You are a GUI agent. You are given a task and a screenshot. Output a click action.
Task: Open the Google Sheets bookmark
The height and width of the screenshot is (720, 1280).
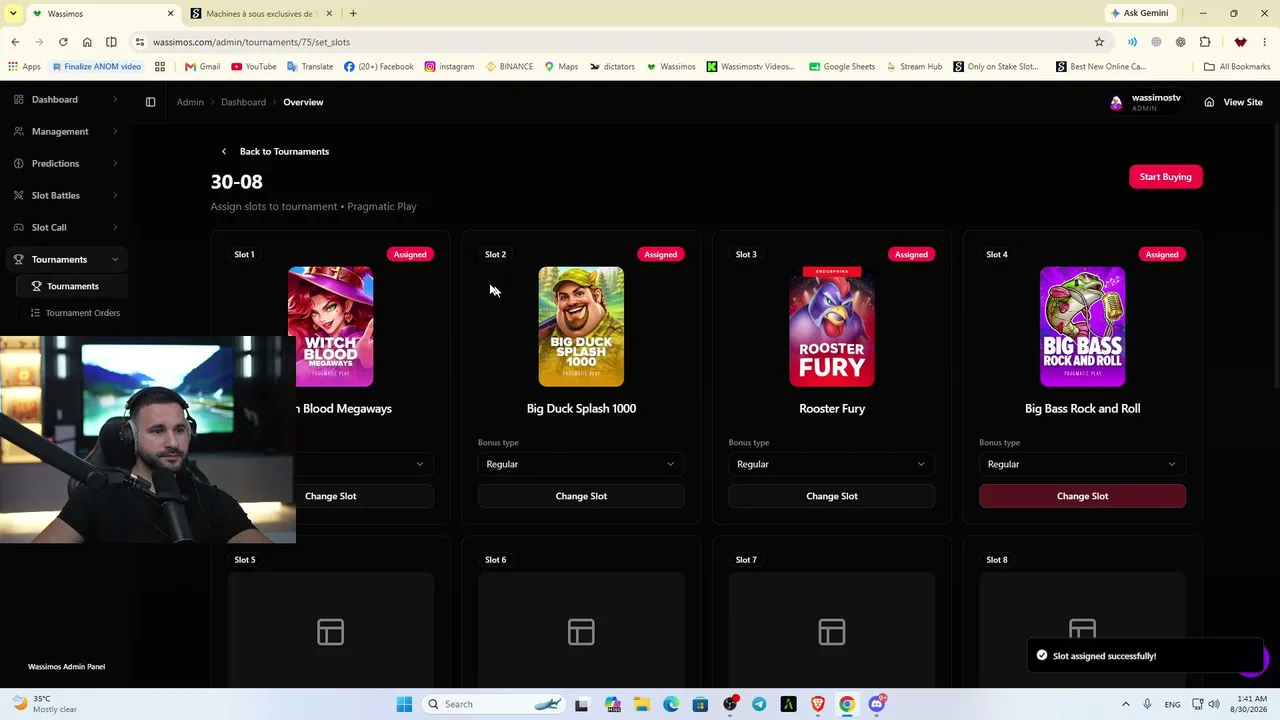pyautogui.click(x=842, y=67)
